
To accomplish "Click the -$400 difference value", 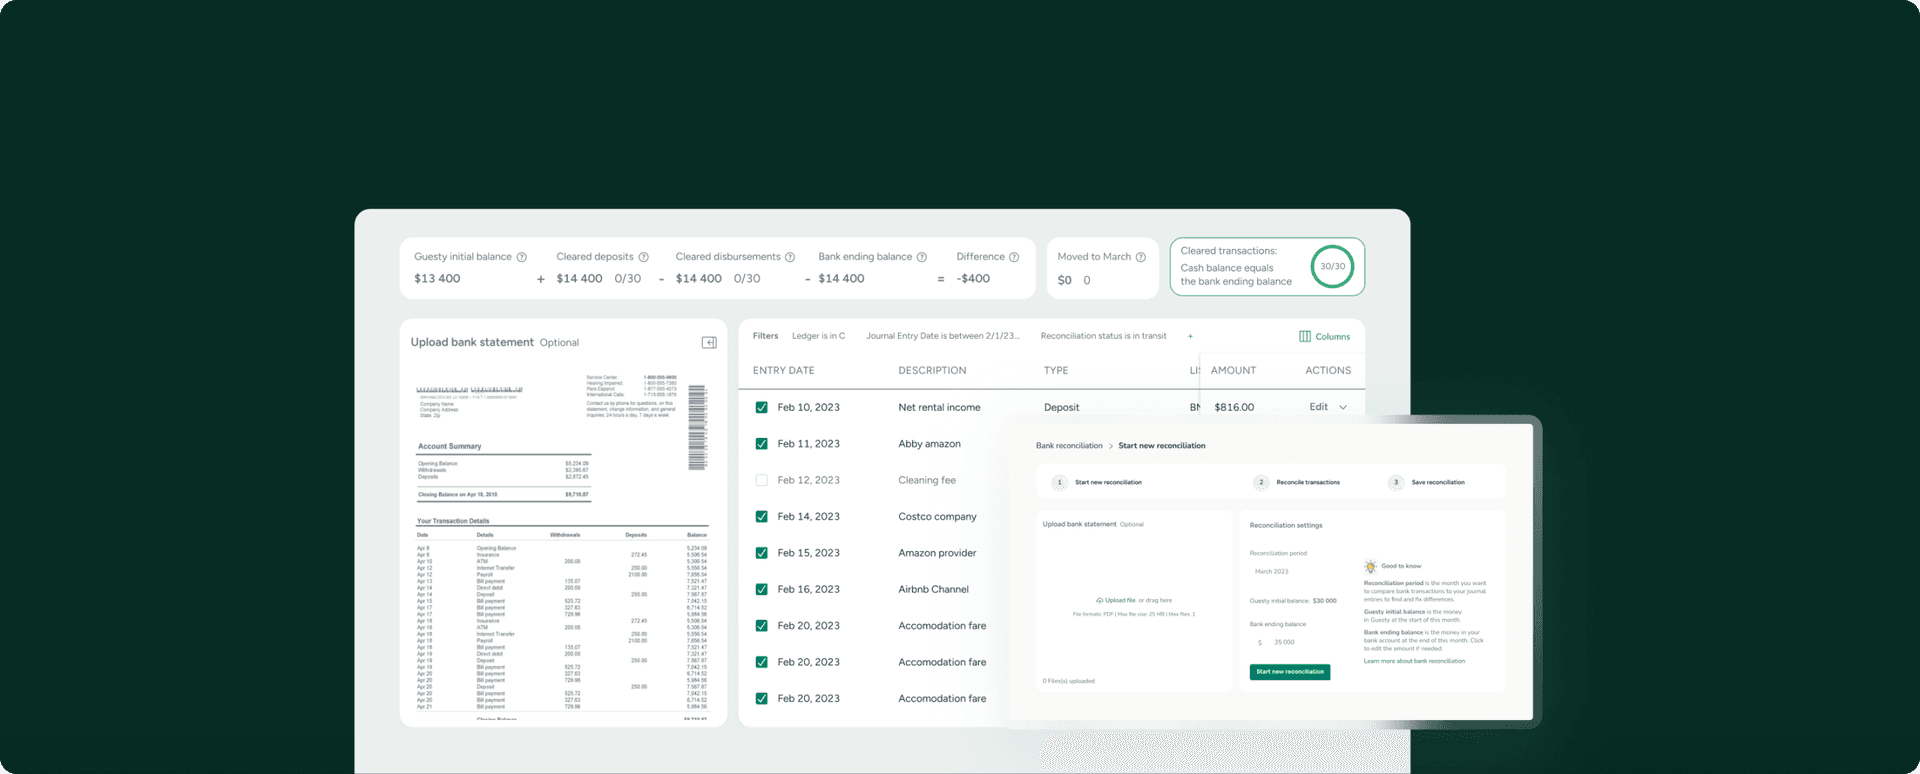I will 973,279.
